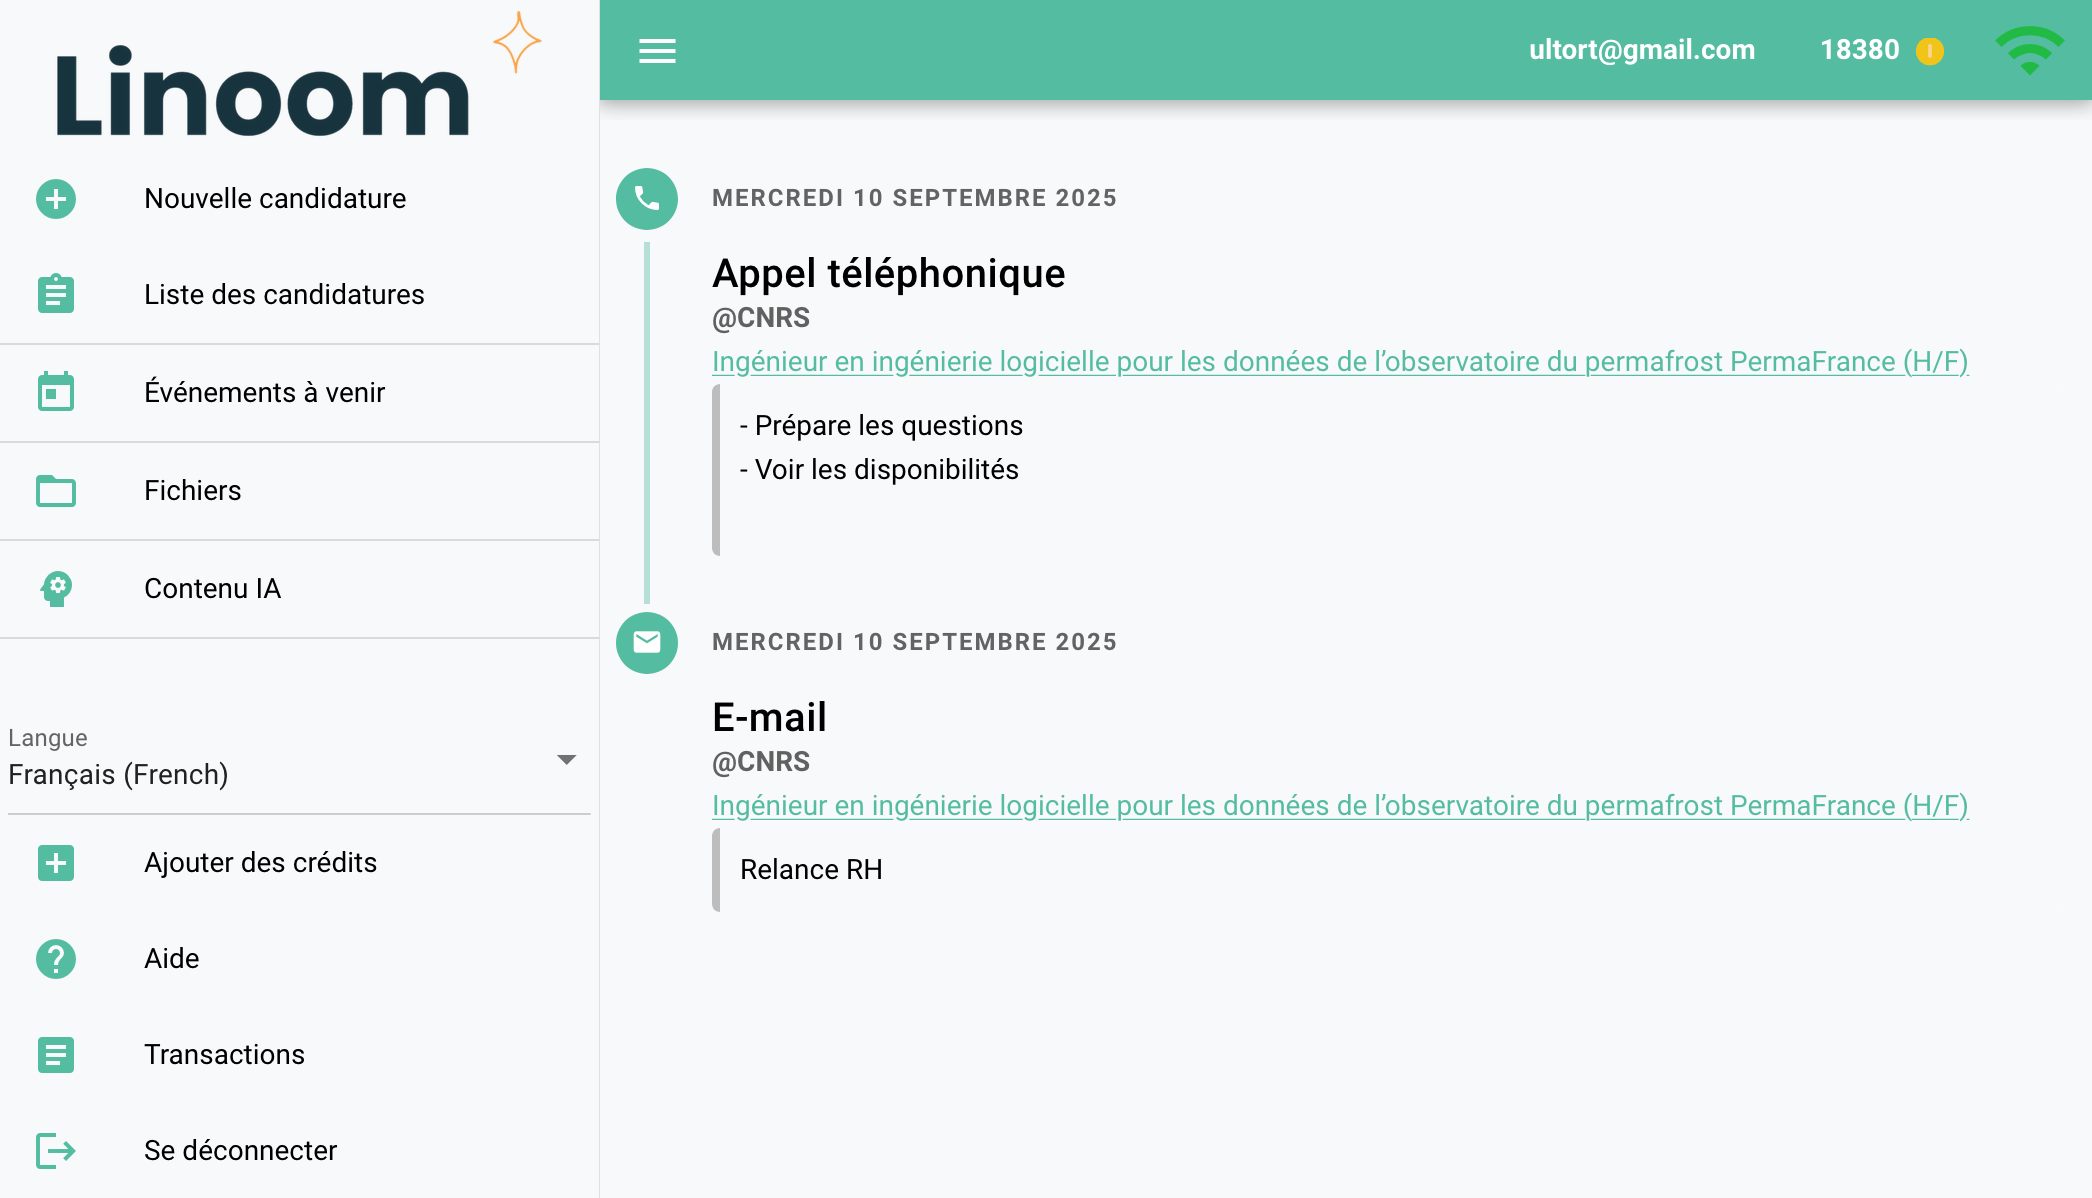Click the logout arrow icon beside Se déconnecter
The width and height of the screenshot is (2092, 1198).
pos(56,1150)
